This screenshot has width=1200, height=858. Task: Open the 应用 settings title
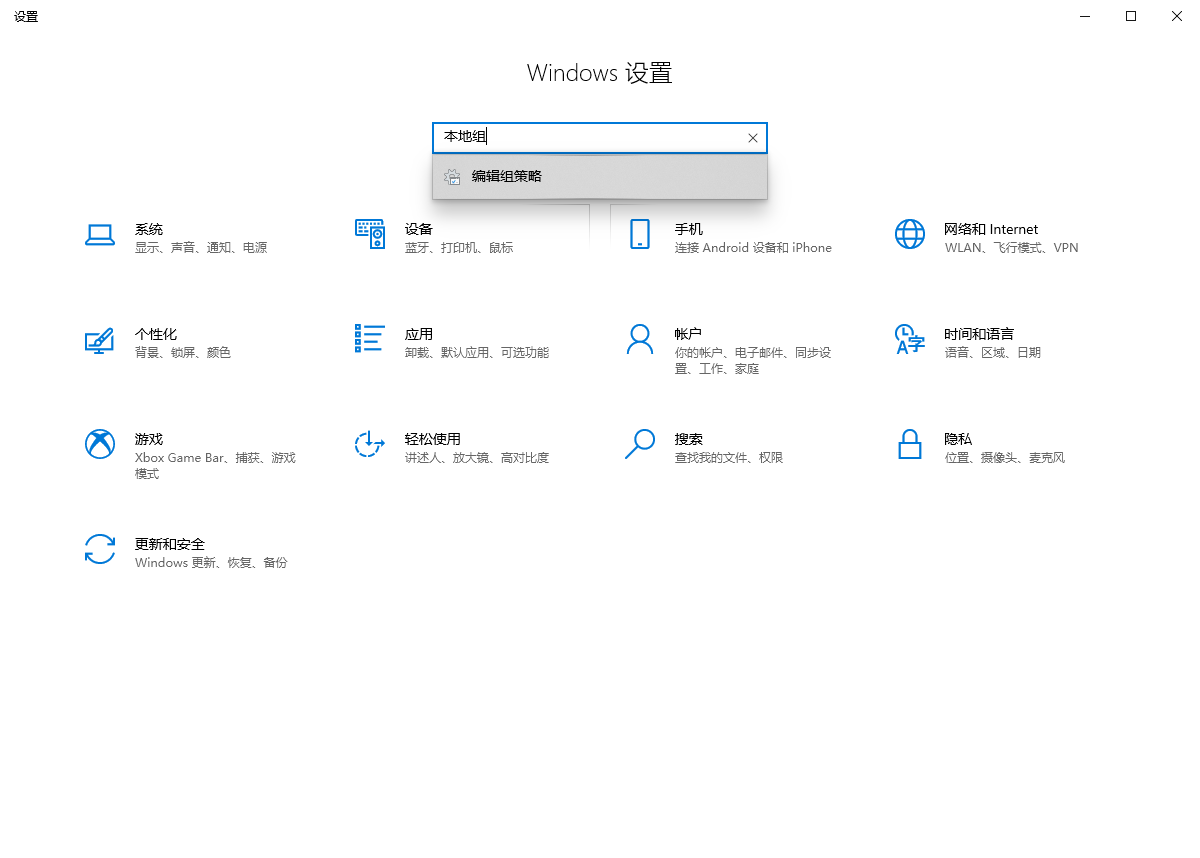click(419, 334)
